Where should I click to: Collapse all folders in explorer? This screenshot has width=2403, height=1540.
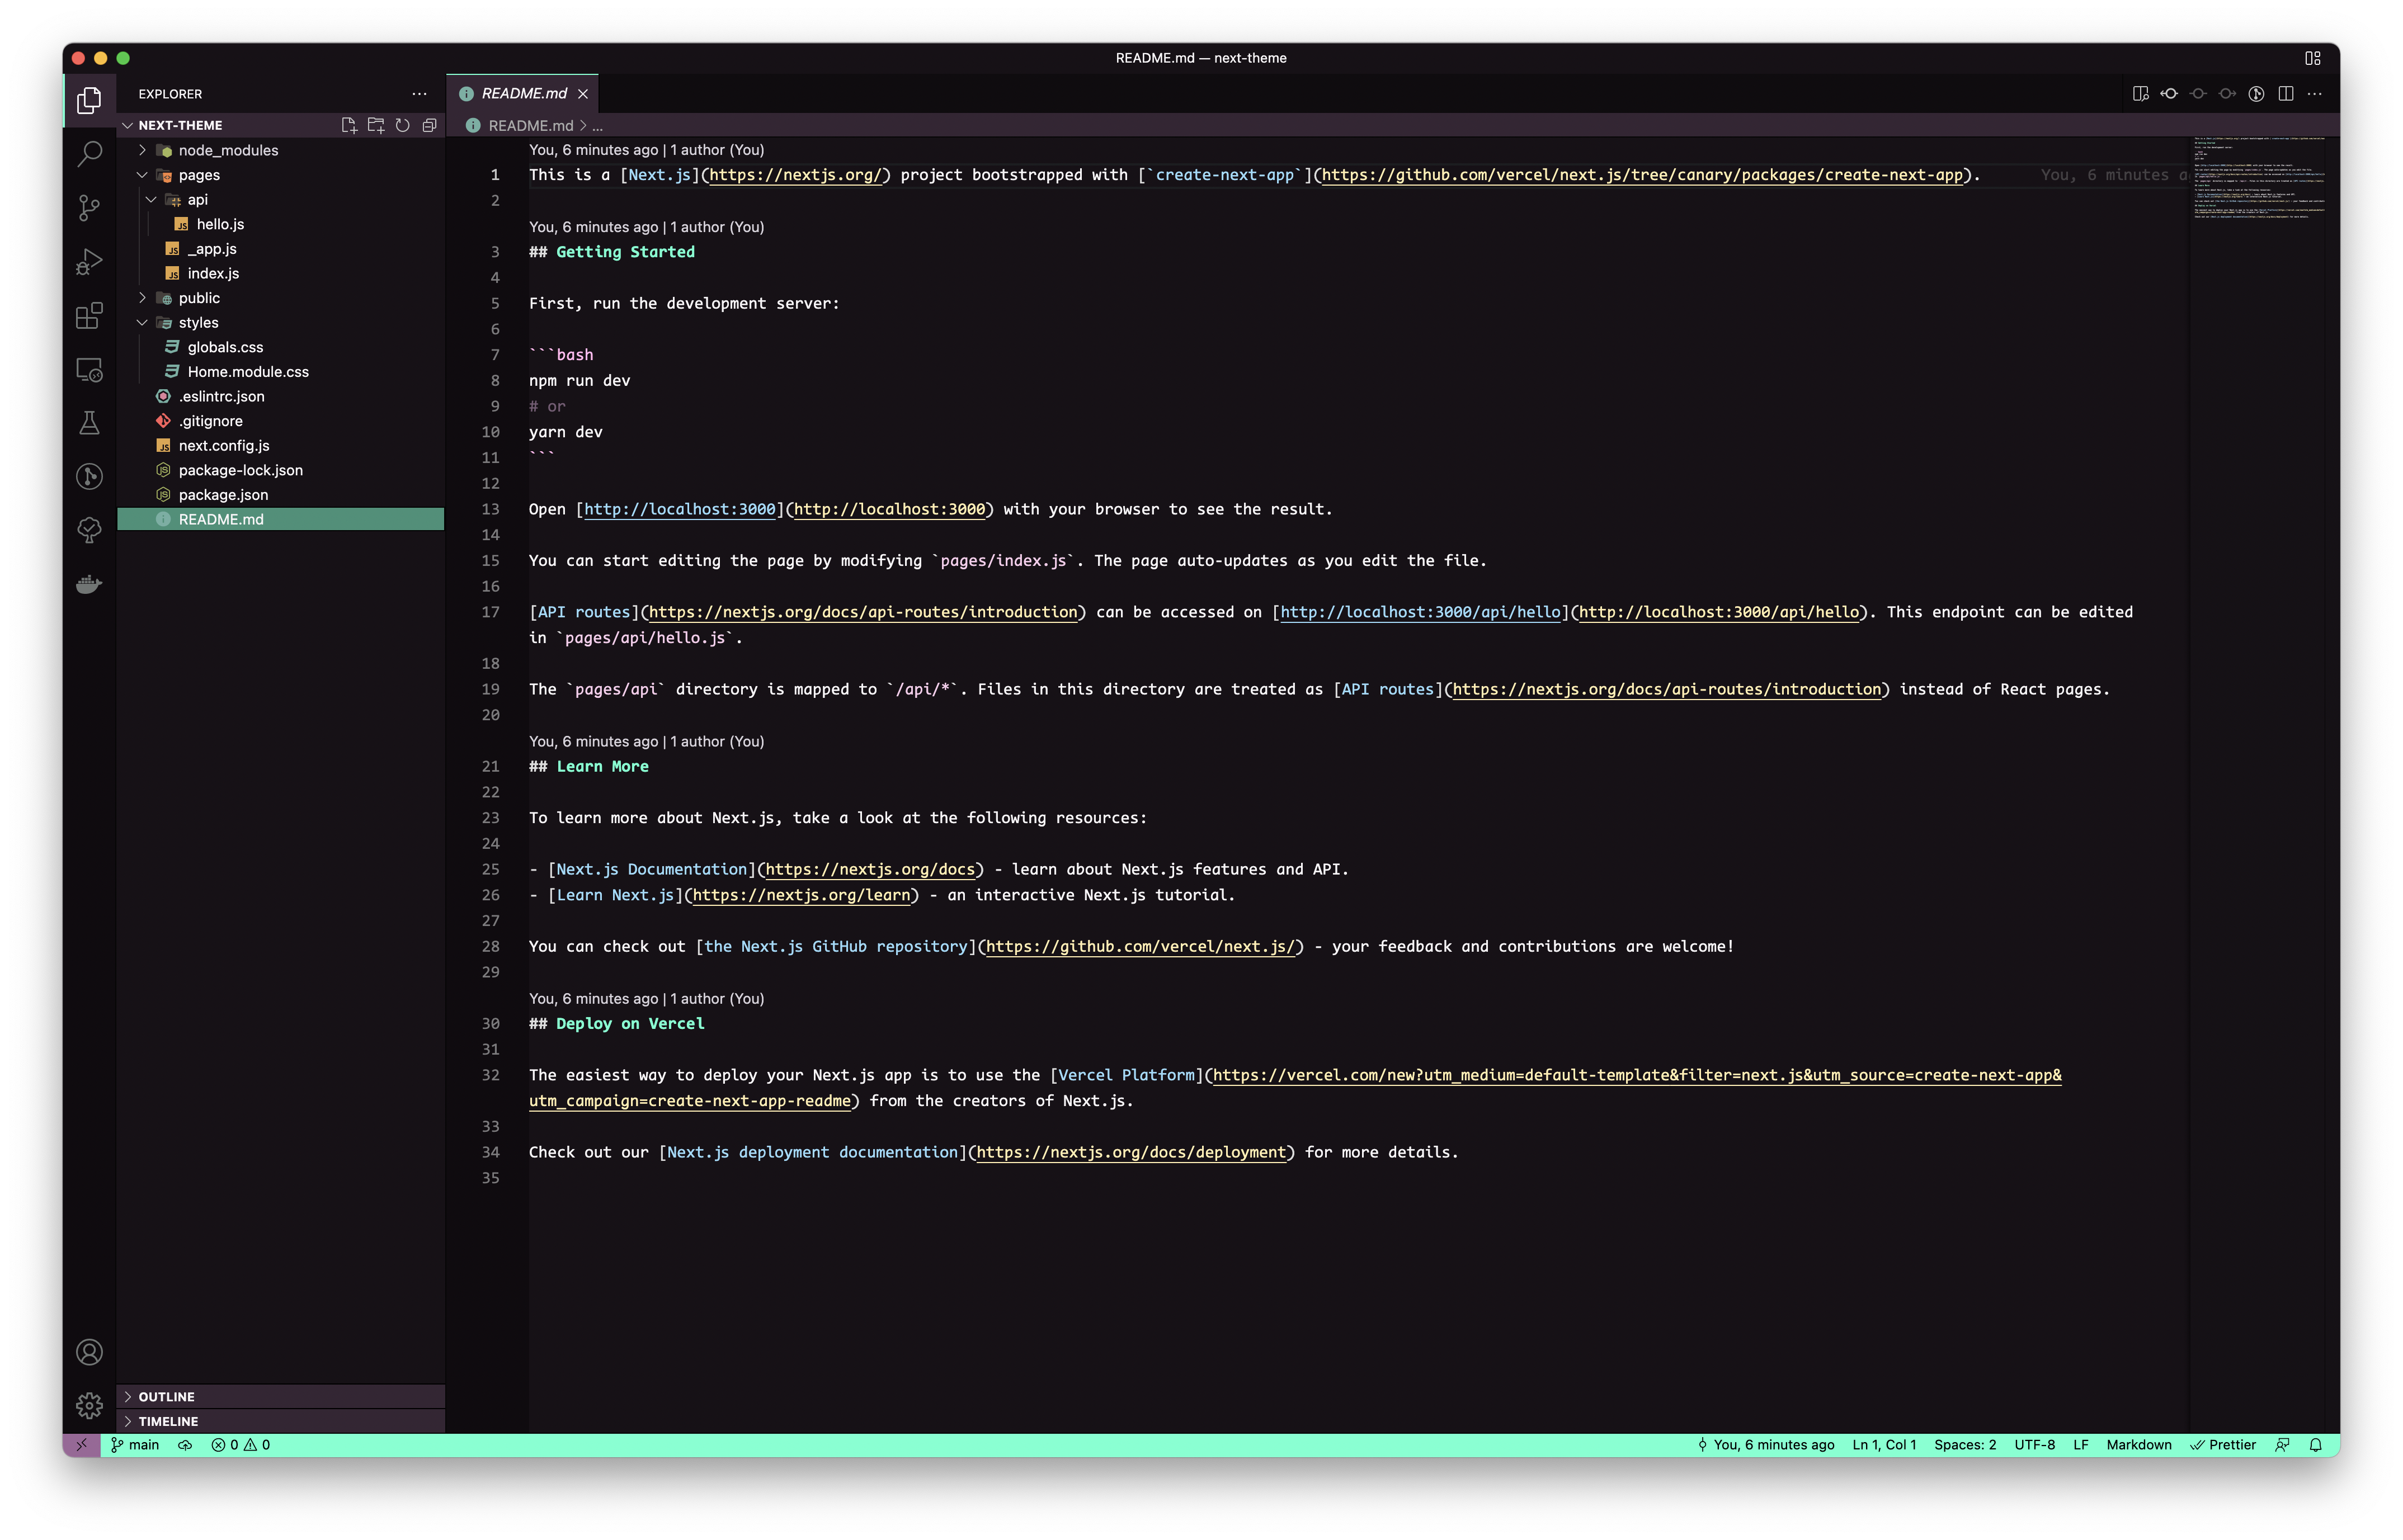coord(429,125)
